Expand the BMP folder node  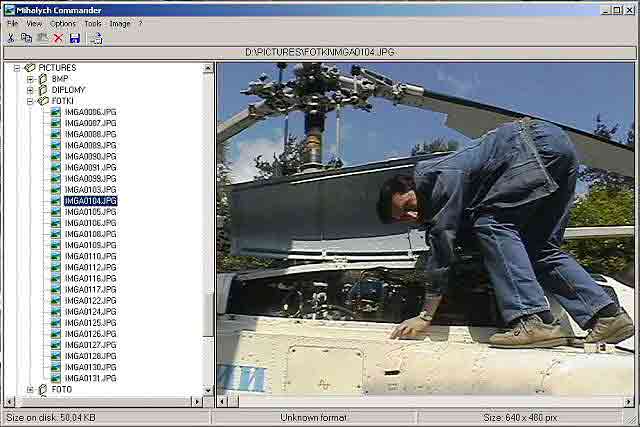[30, 79]
